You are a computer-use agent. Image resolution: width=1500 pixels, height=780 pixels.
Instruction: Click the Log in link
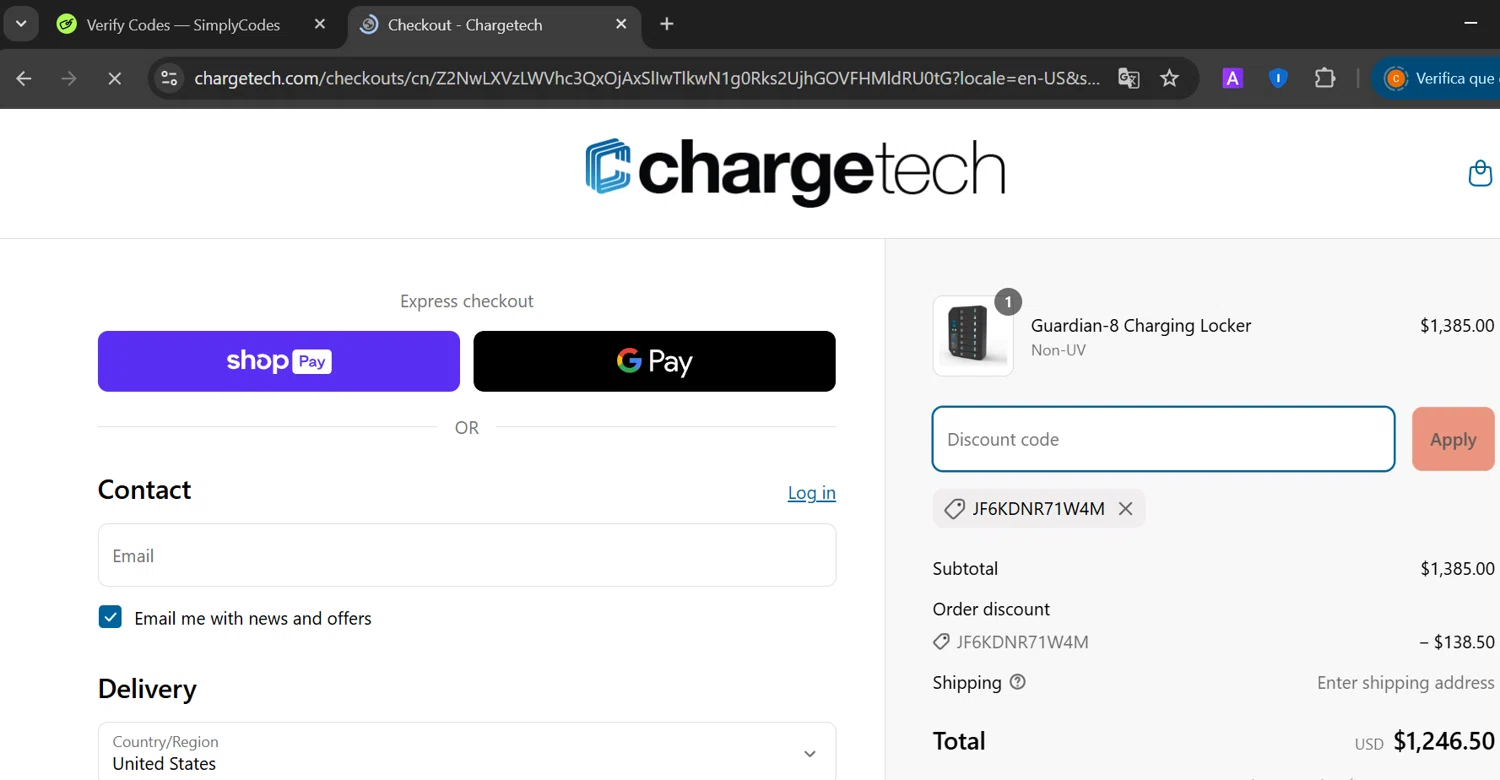pos(812,493)
